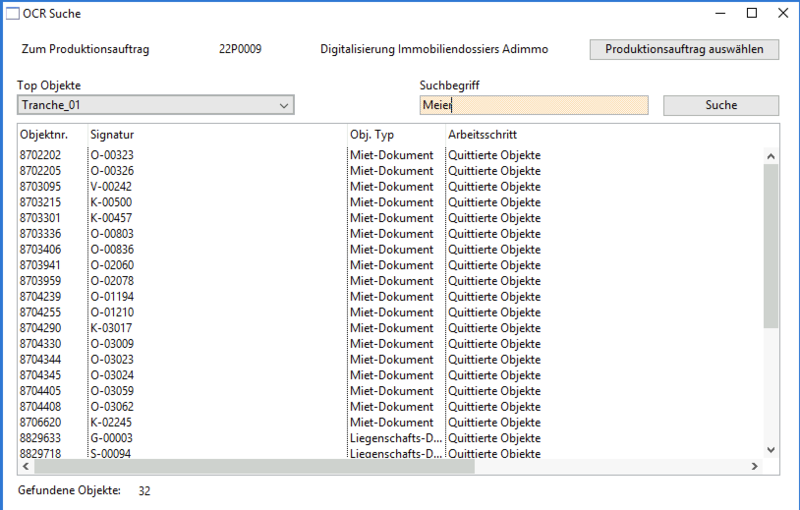This screenshot has width=800, height=510.
Task: Select Liegenschafts-D row 8829633
Action: 40,438
